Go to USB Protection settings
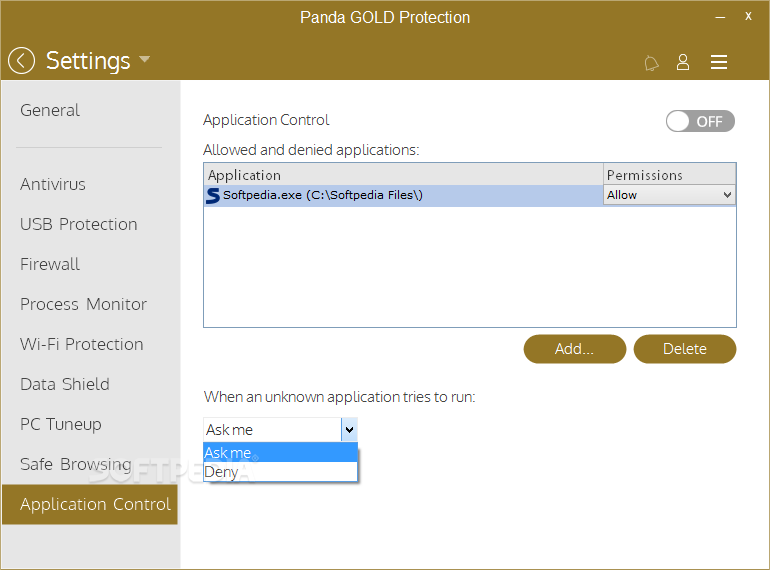 click(79, 224)
